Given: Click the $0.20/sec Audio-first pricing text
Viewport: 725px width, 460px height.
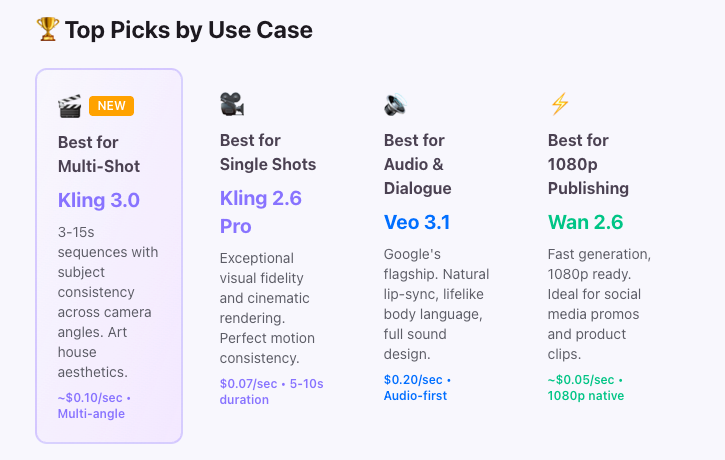Looking at the screenshot, I should 418,388.
